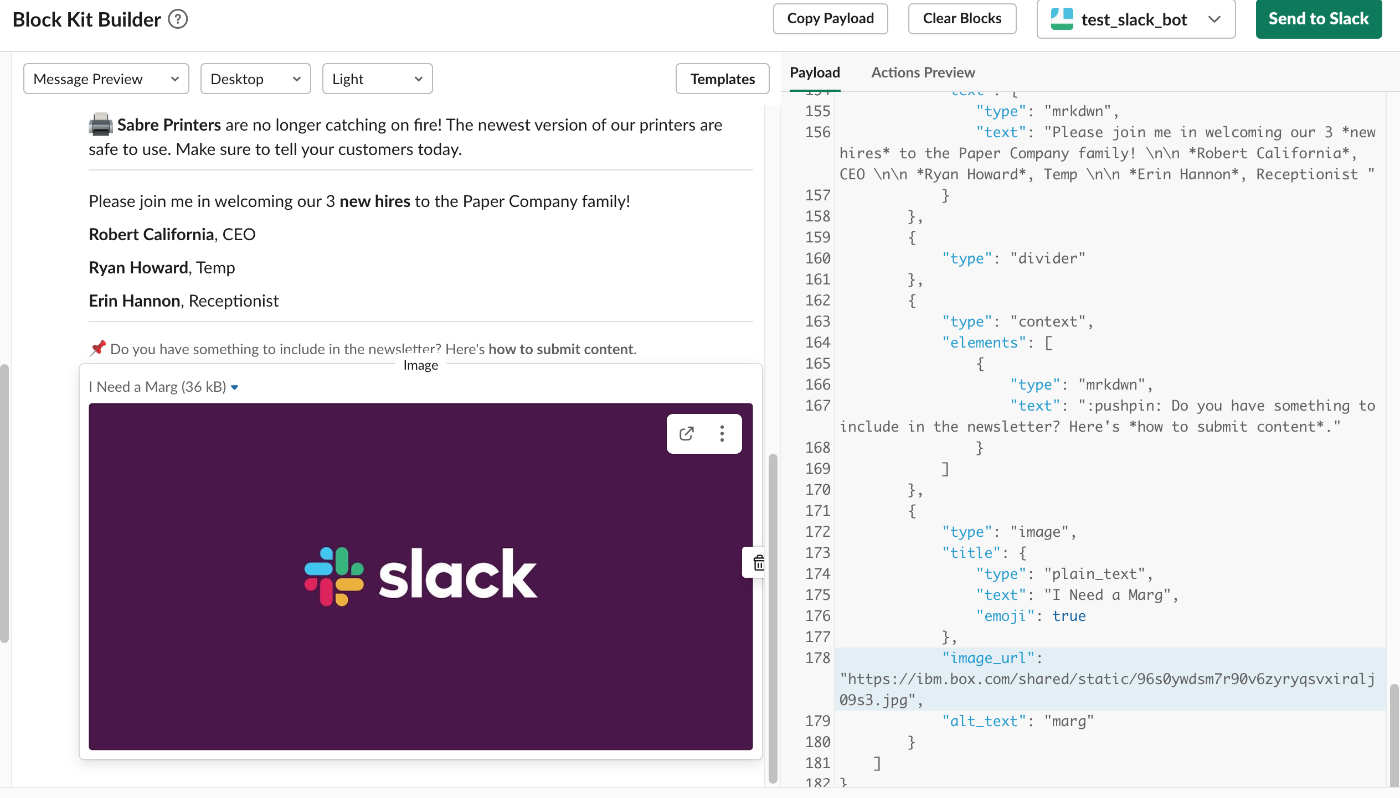Switch to the Payload tab
Viewport: 1400px width, 798px height.
815,72
